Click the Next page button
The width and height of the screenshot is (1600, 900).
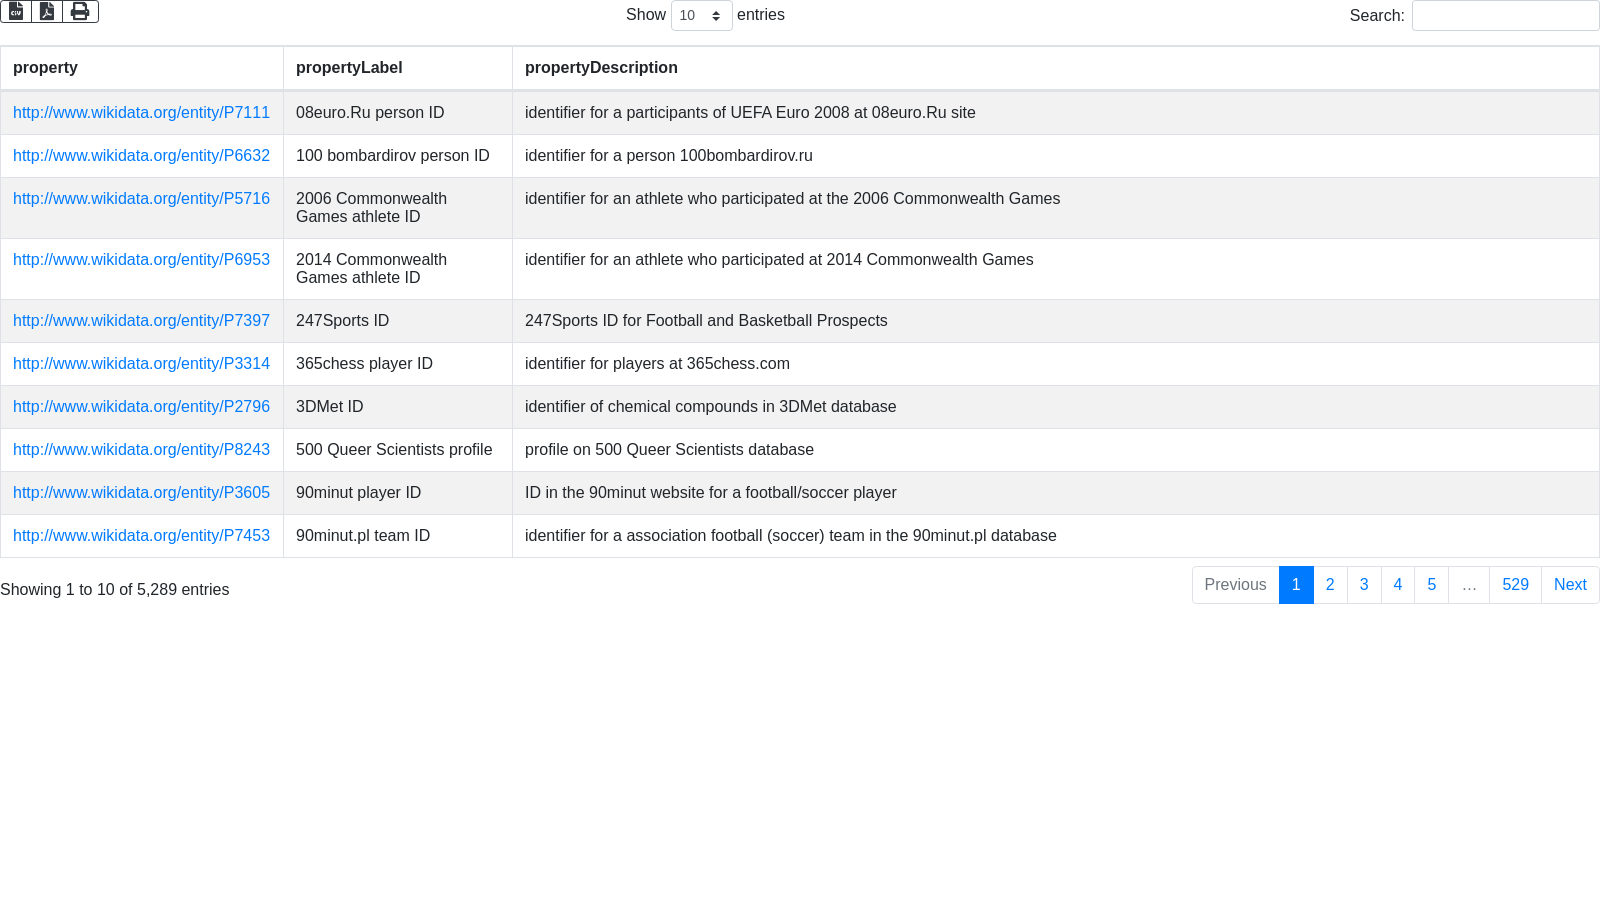(1570, 585)
